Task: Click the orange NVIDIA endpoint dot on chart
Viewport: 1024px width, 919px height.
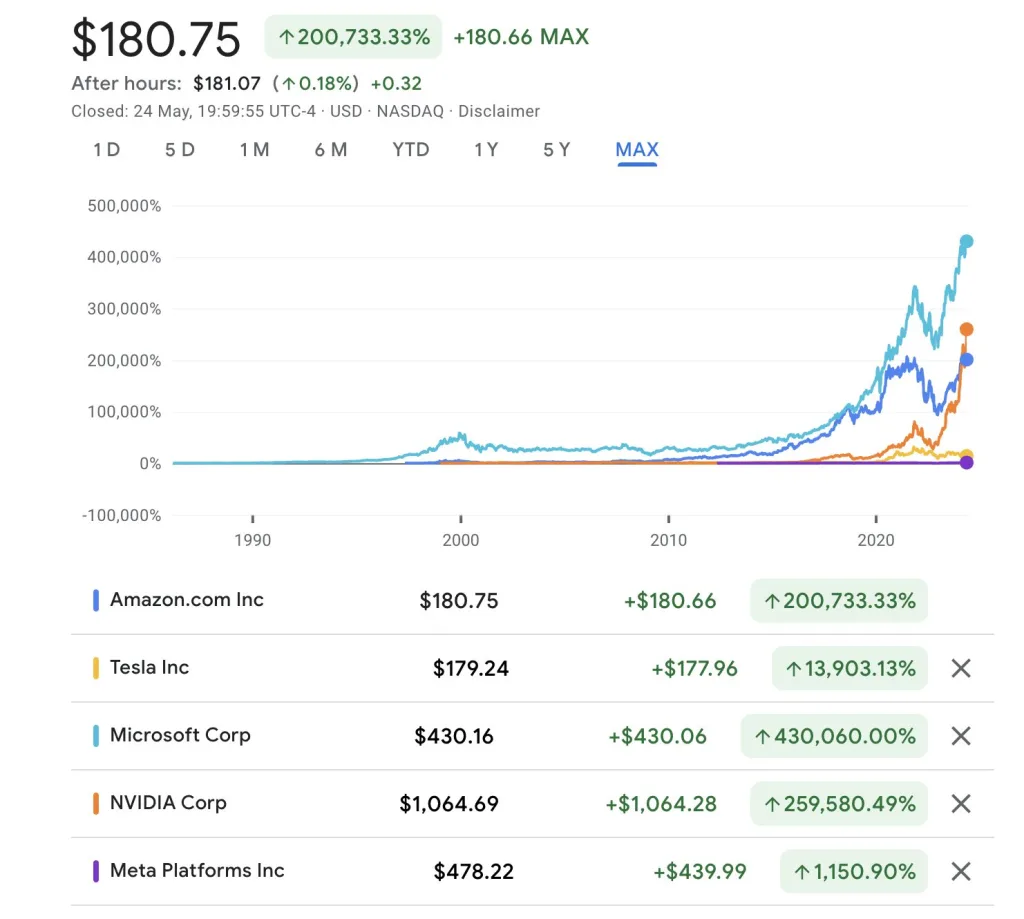Action: coord(966,329)
